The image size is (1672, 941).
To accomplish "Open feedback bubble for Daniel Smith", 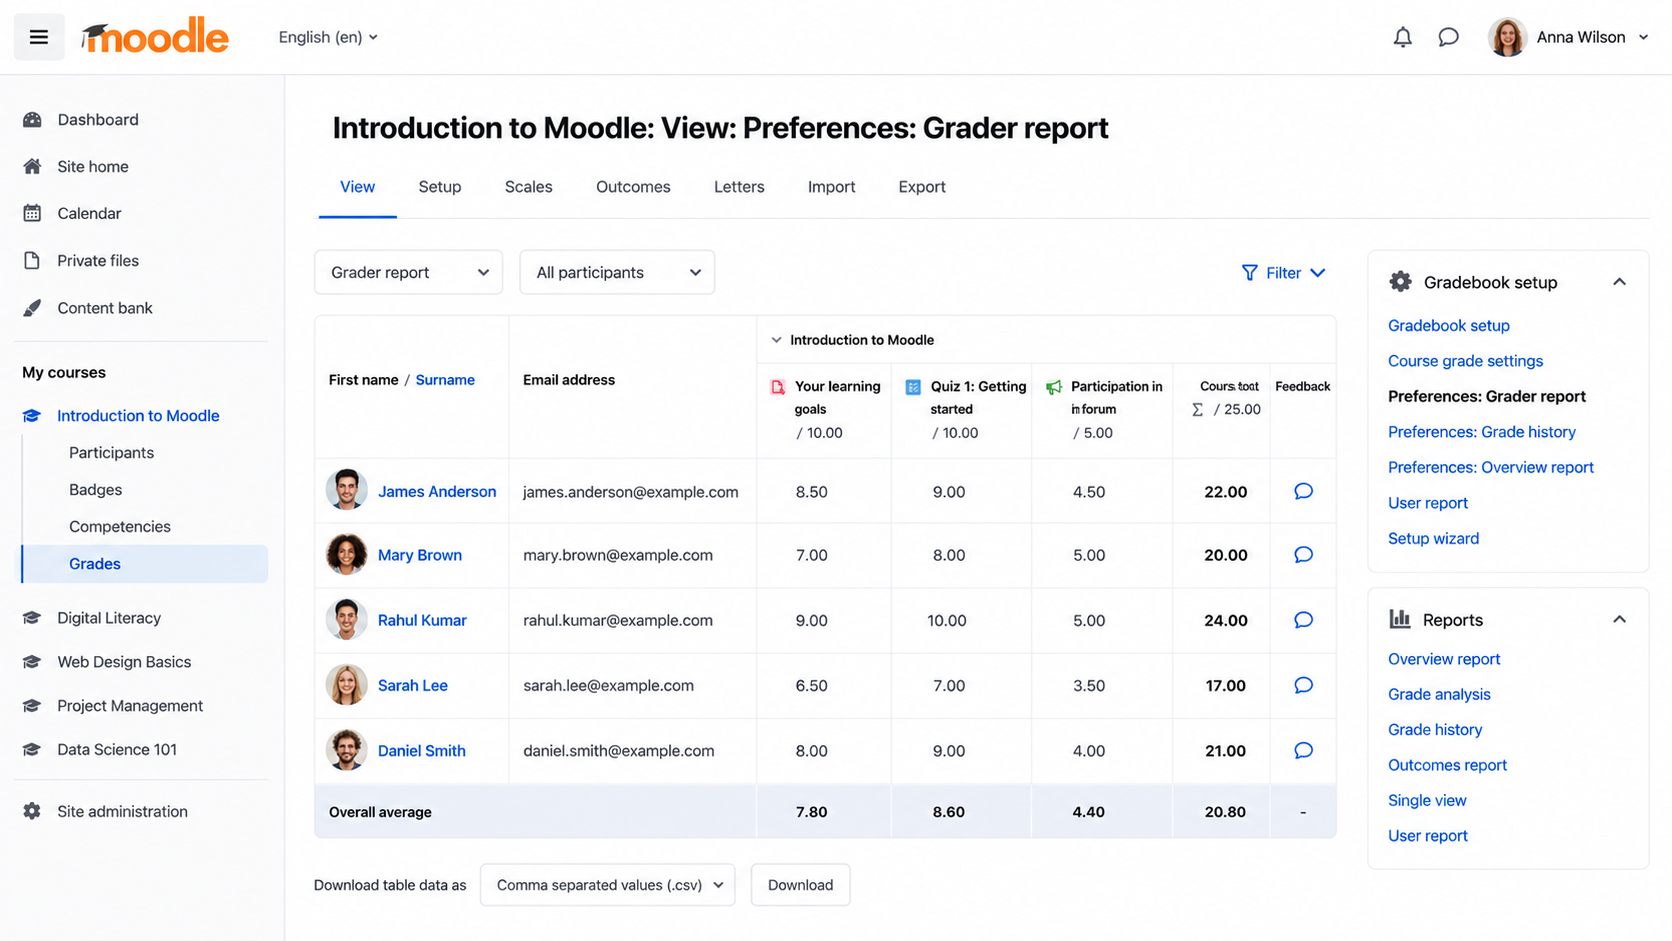I will coord(1303,750).
